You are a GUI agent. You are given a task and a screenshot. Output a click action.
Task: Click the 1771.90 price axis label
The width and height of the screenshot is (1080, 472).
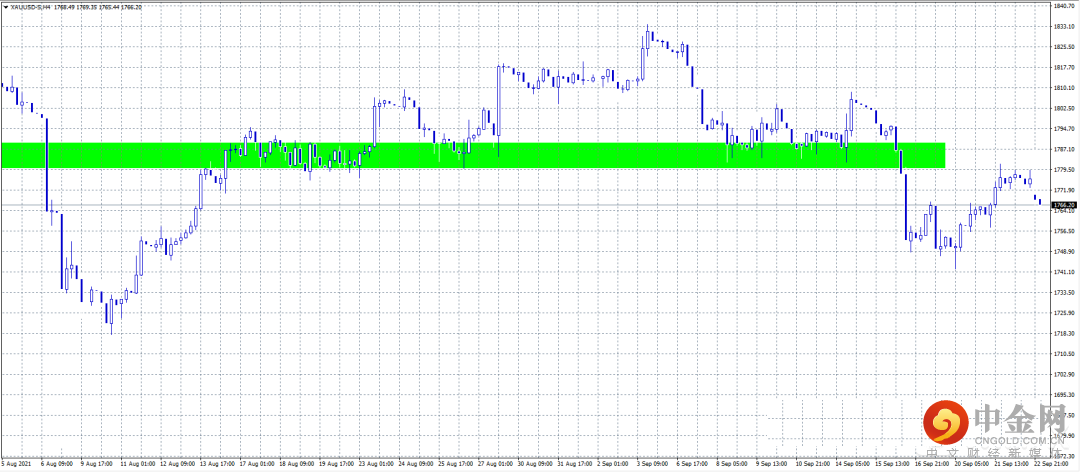click(1065, 190)
